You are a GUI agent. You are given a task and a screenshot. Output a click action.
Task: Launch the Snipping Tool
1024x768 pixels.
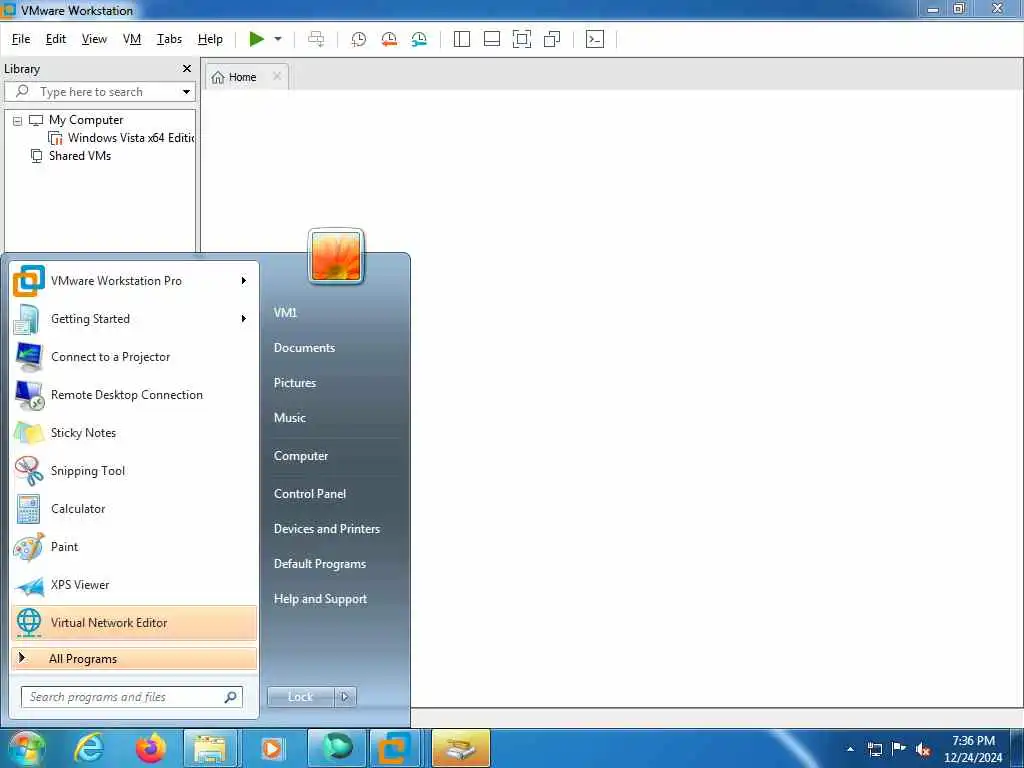[x=134, y=471]
